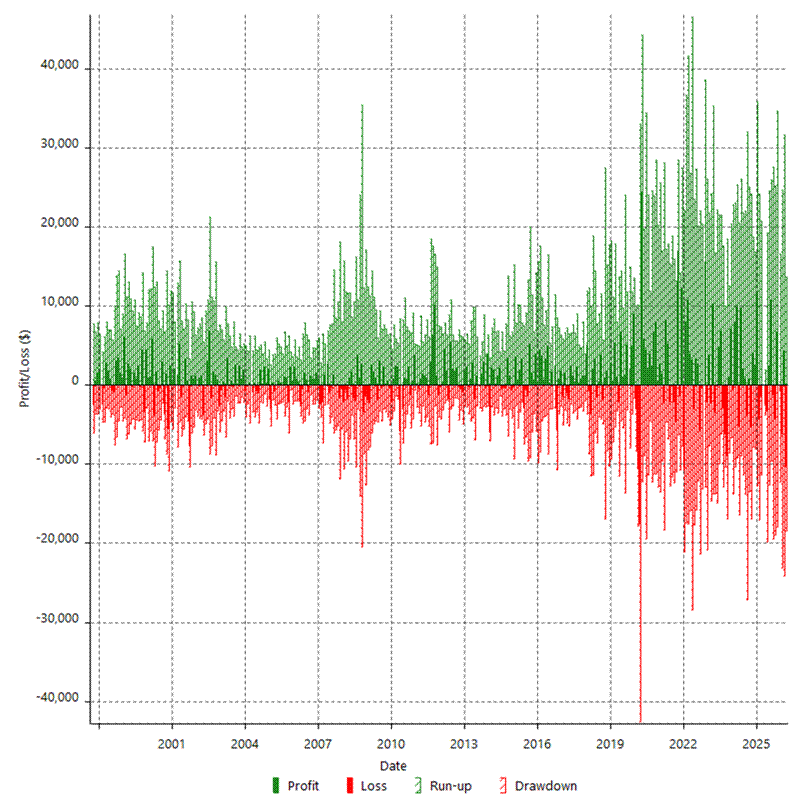The image size is (802, 801).
Task: Select the 2010 date axis label
Action: click(391, 744)
